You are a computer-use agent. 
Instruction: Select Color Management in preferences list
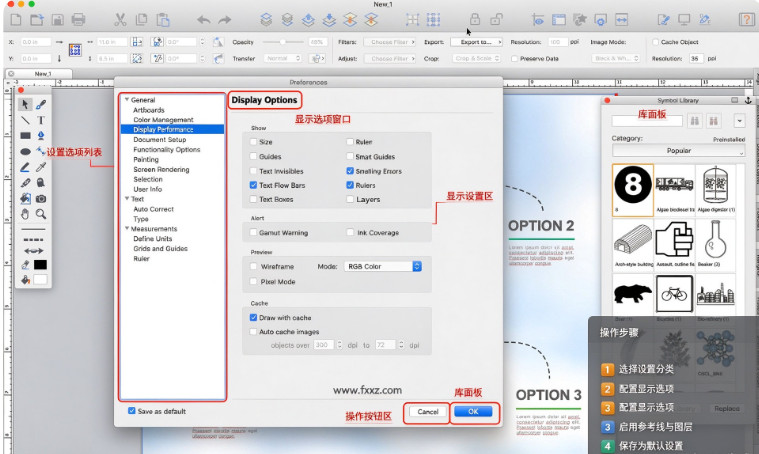point(163,120)
